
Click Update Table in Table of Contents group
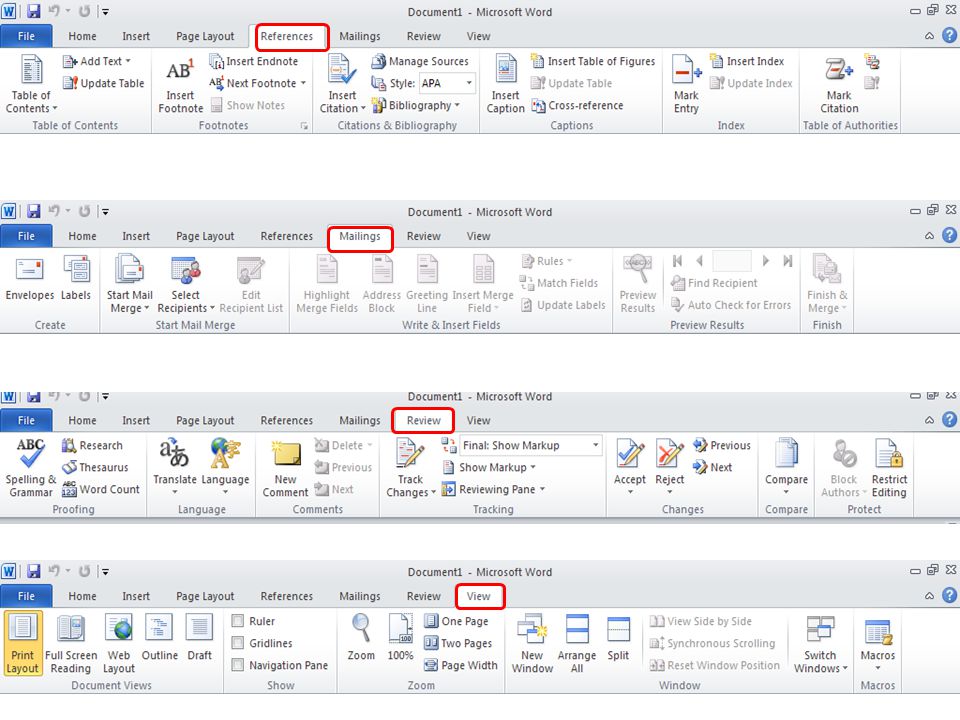click(103, 83)
